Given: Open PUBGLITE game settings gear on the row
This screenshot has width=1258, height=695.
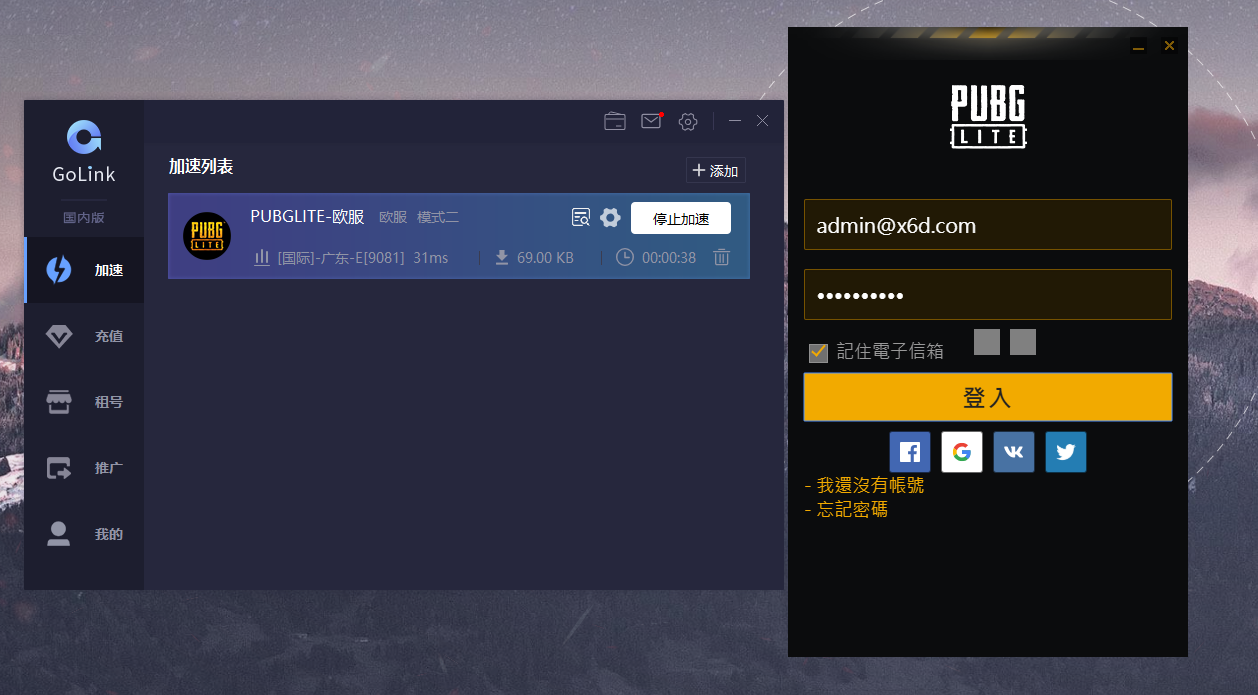Looking at the screenshot, I should [610, 217].
